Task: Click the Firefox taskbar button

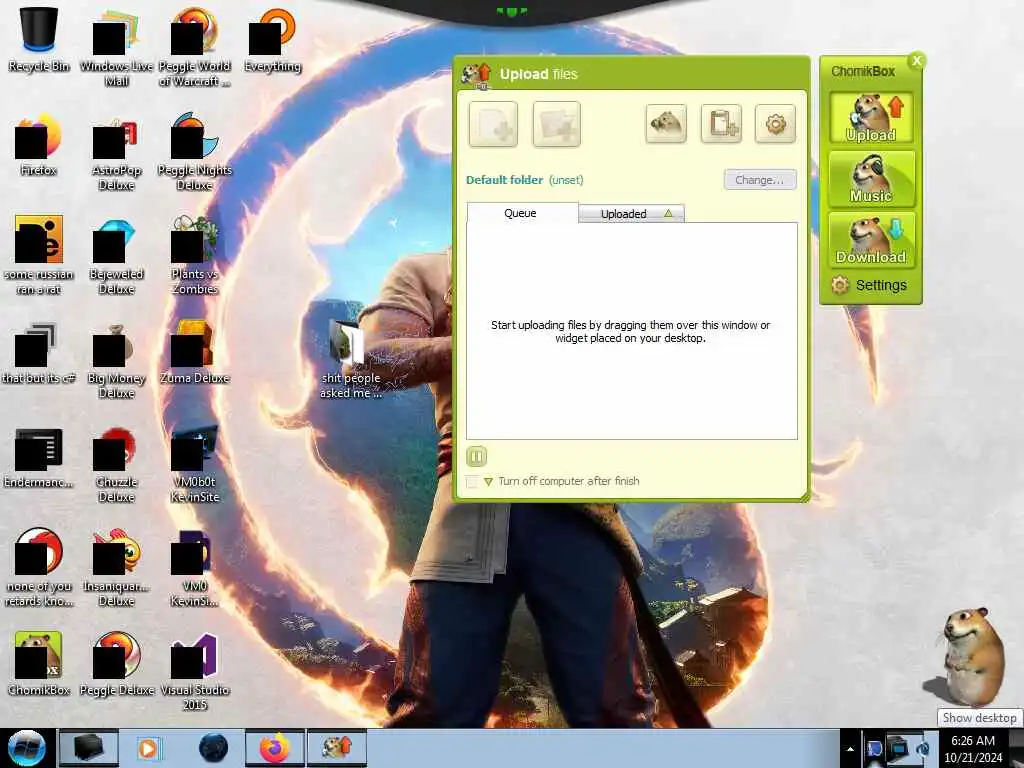Action: [x=275, y=748]
